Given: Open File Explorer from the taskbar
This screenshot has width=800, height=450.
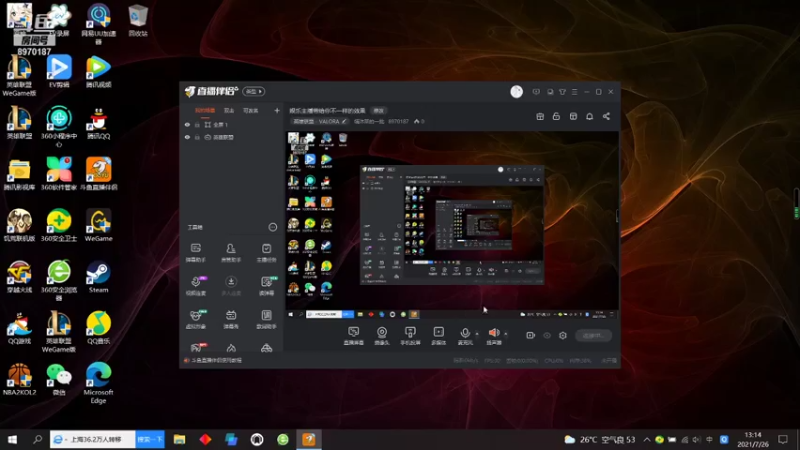Looking at the screenshot, I should tap(179, 439).
